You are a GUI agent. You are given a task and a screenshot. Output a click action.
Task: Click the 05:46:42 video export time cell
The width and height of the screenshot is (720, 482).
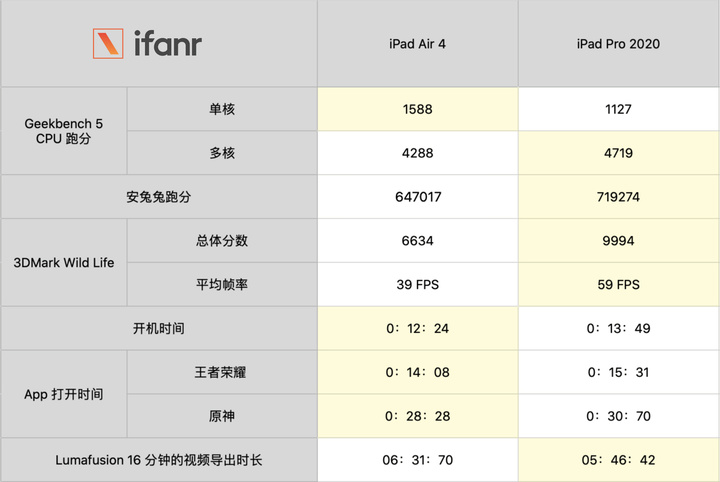618,460
